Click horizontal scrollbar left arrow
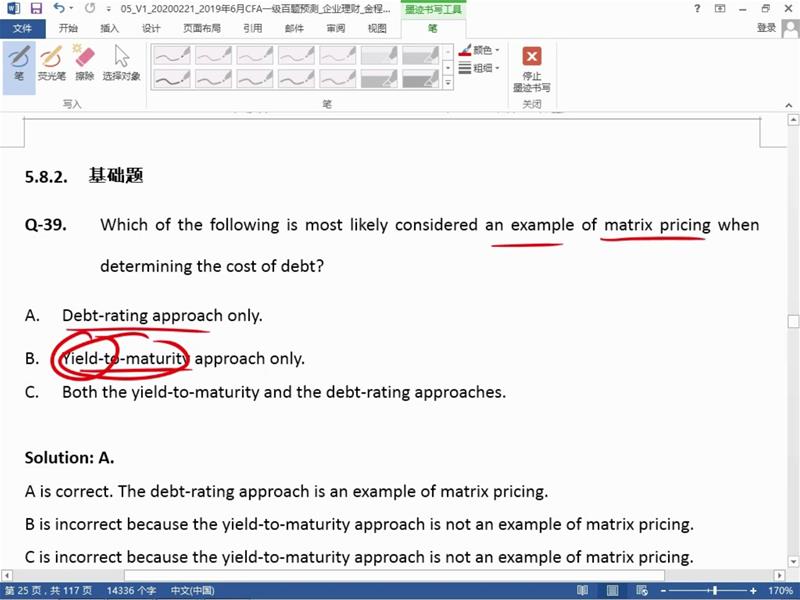800x600 pixels. 7,576
